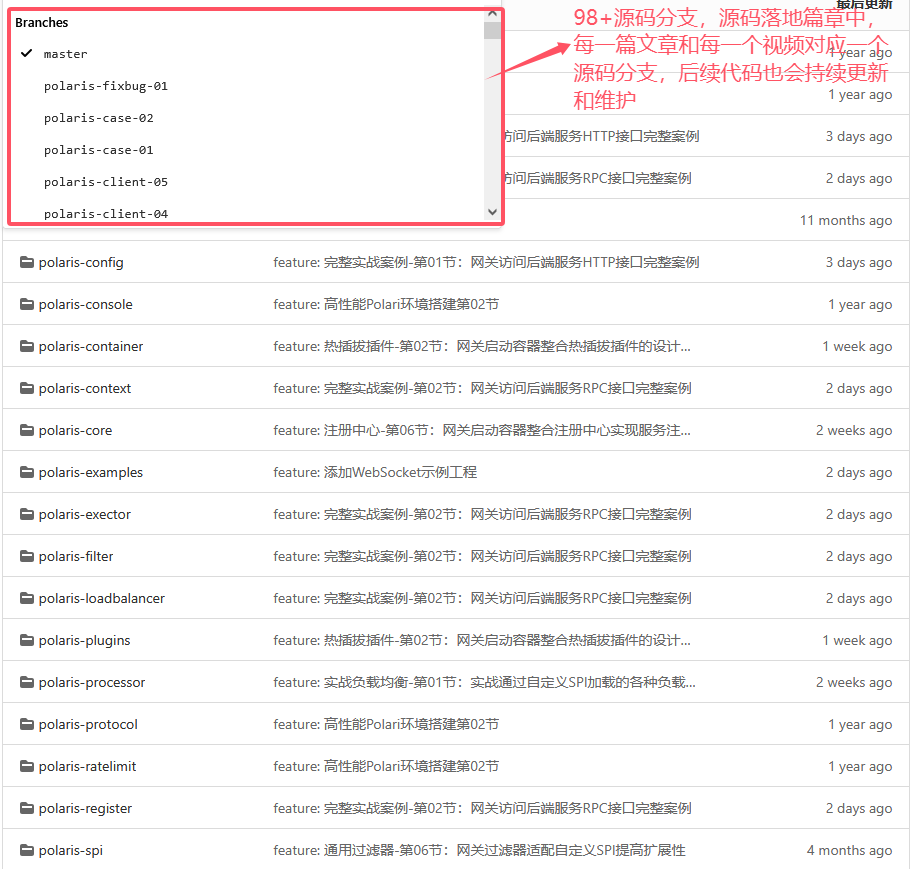Click the polaris-spi folder icon
Screen dimensions: 911x869
tap(27, 850)
